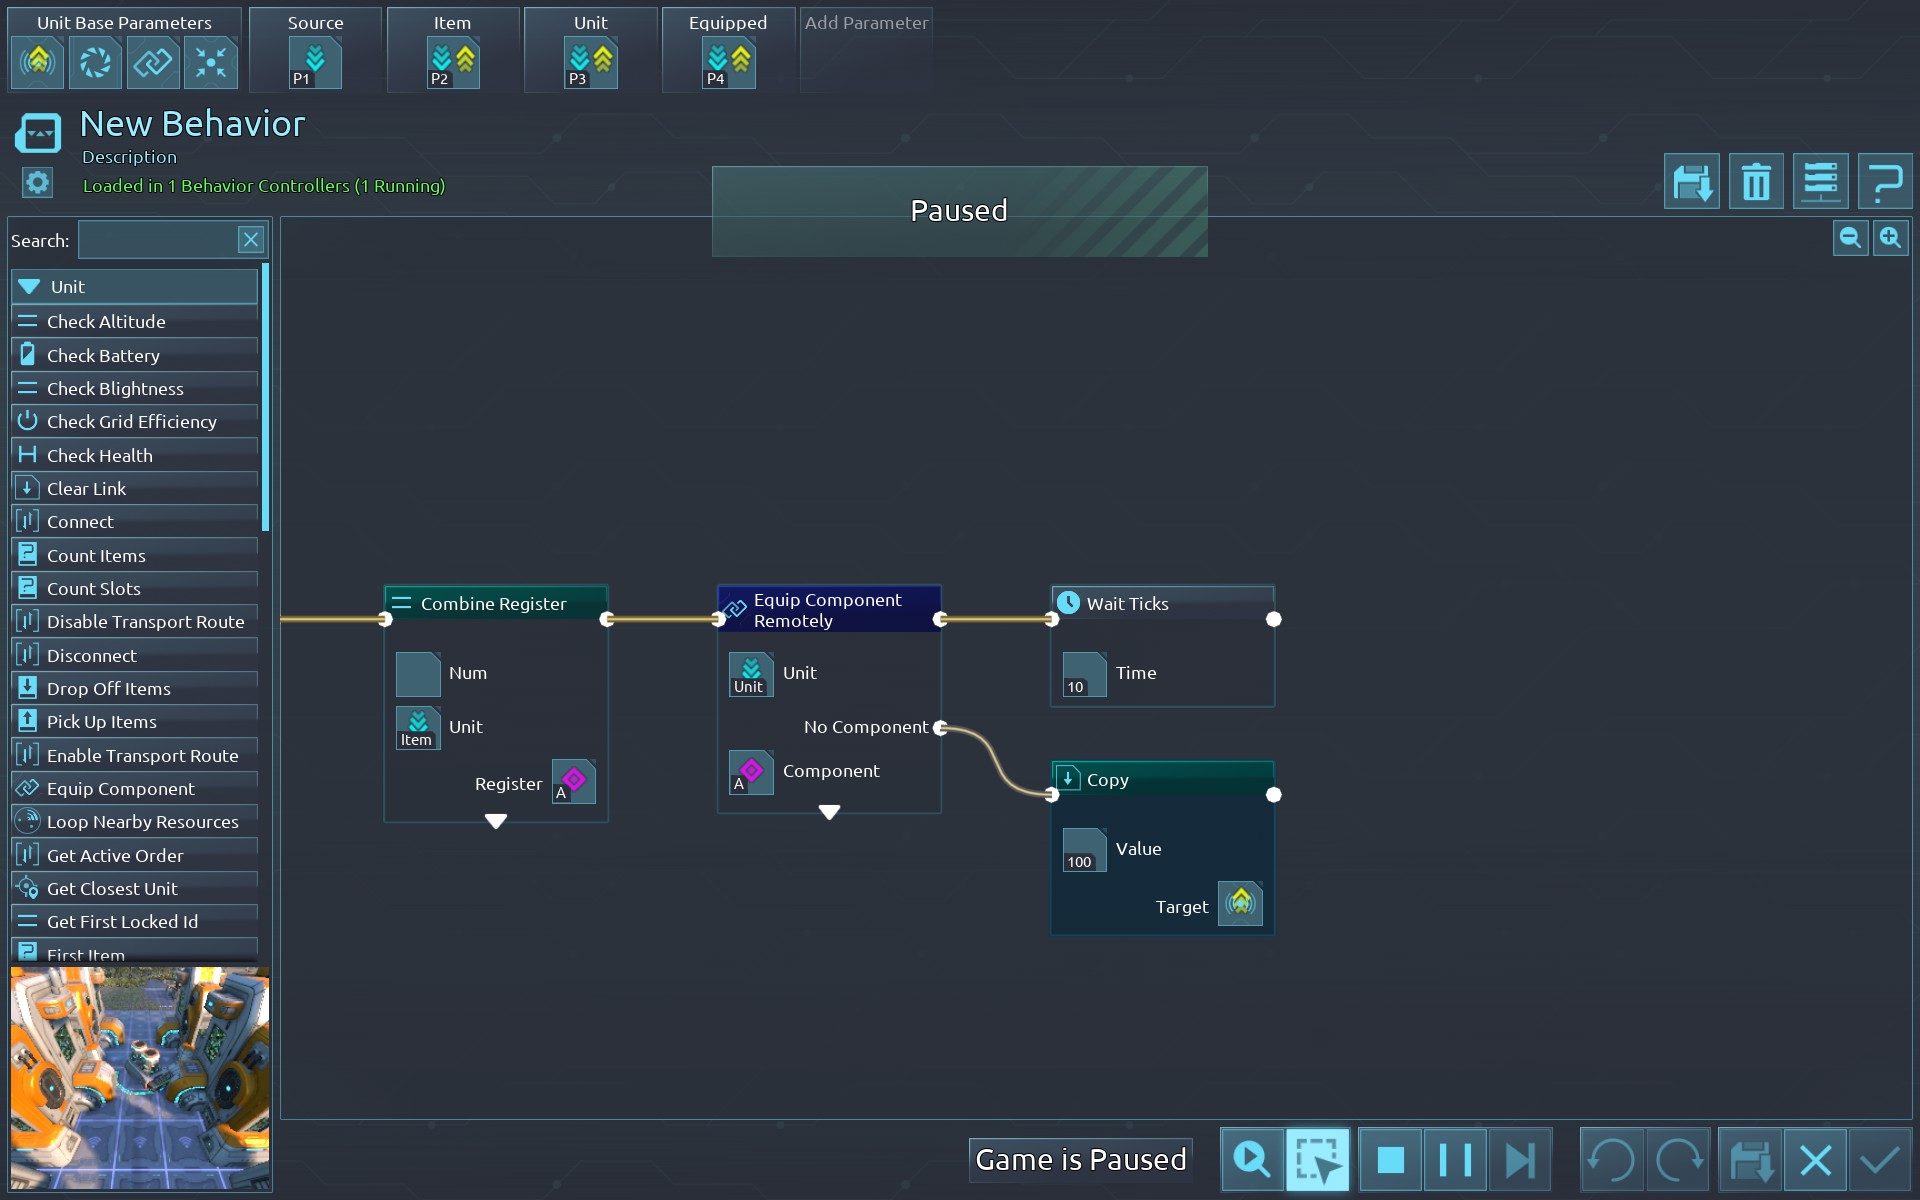Viewport: 1920px width, 1200px height.
Task: Toggle the box selection mode button
Action: point(1317,1160)
